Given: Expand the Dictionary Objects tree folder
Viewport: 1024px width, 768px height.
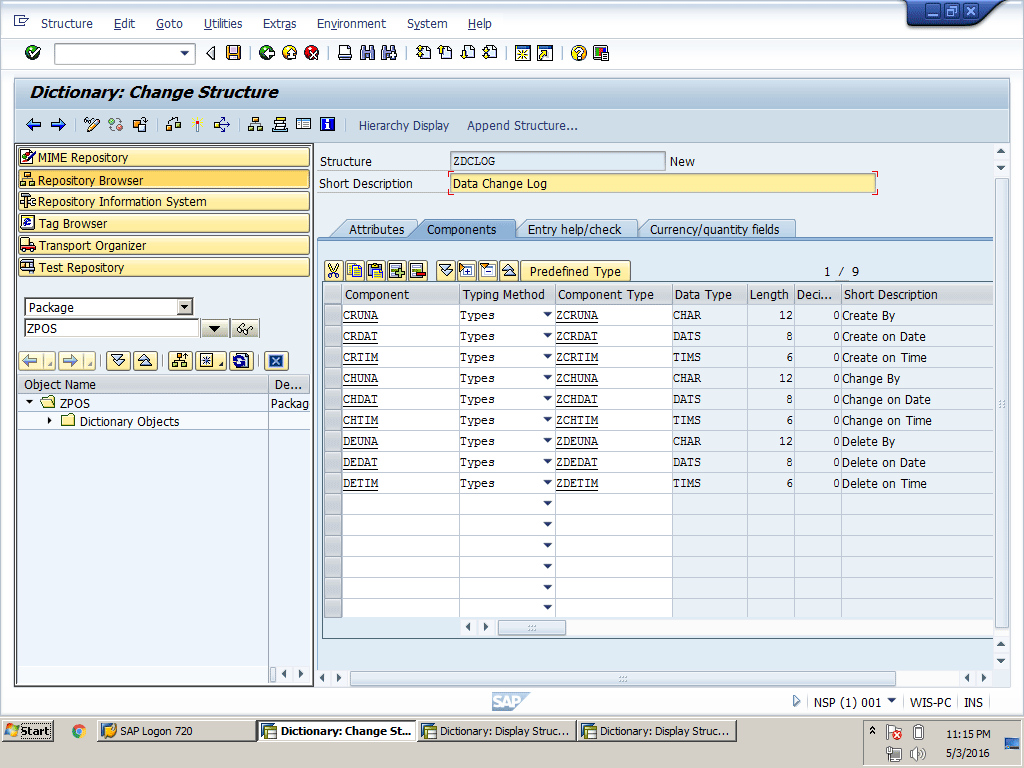Looking at the screenshot, I should point(50,421).
